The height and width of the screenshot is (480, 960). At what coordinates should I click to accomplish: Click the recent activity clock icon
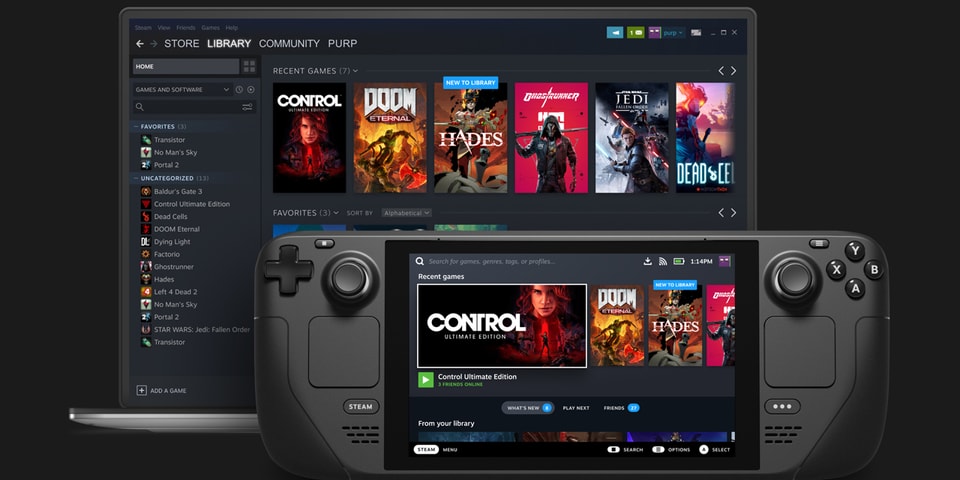pos(239,90)
